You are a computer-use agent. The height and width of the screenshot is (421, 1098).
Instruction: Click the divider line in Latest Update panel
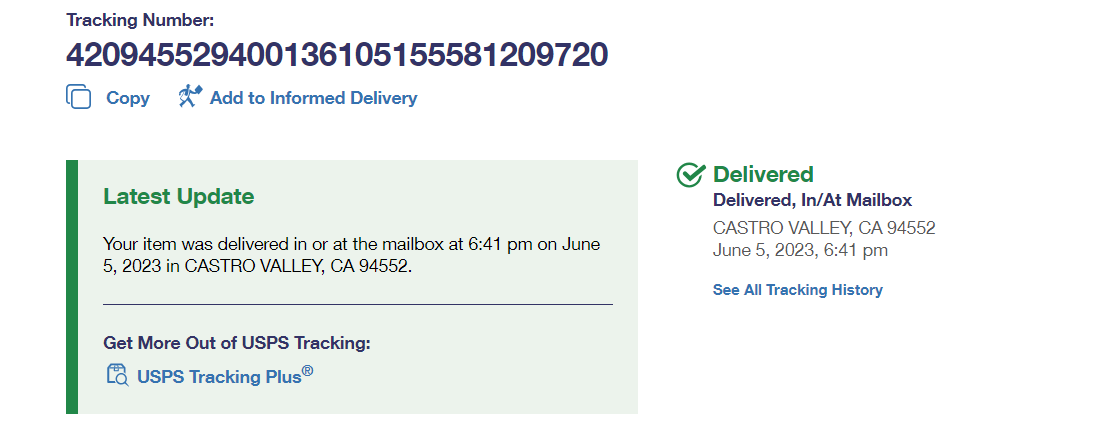(x=357, y=303)
